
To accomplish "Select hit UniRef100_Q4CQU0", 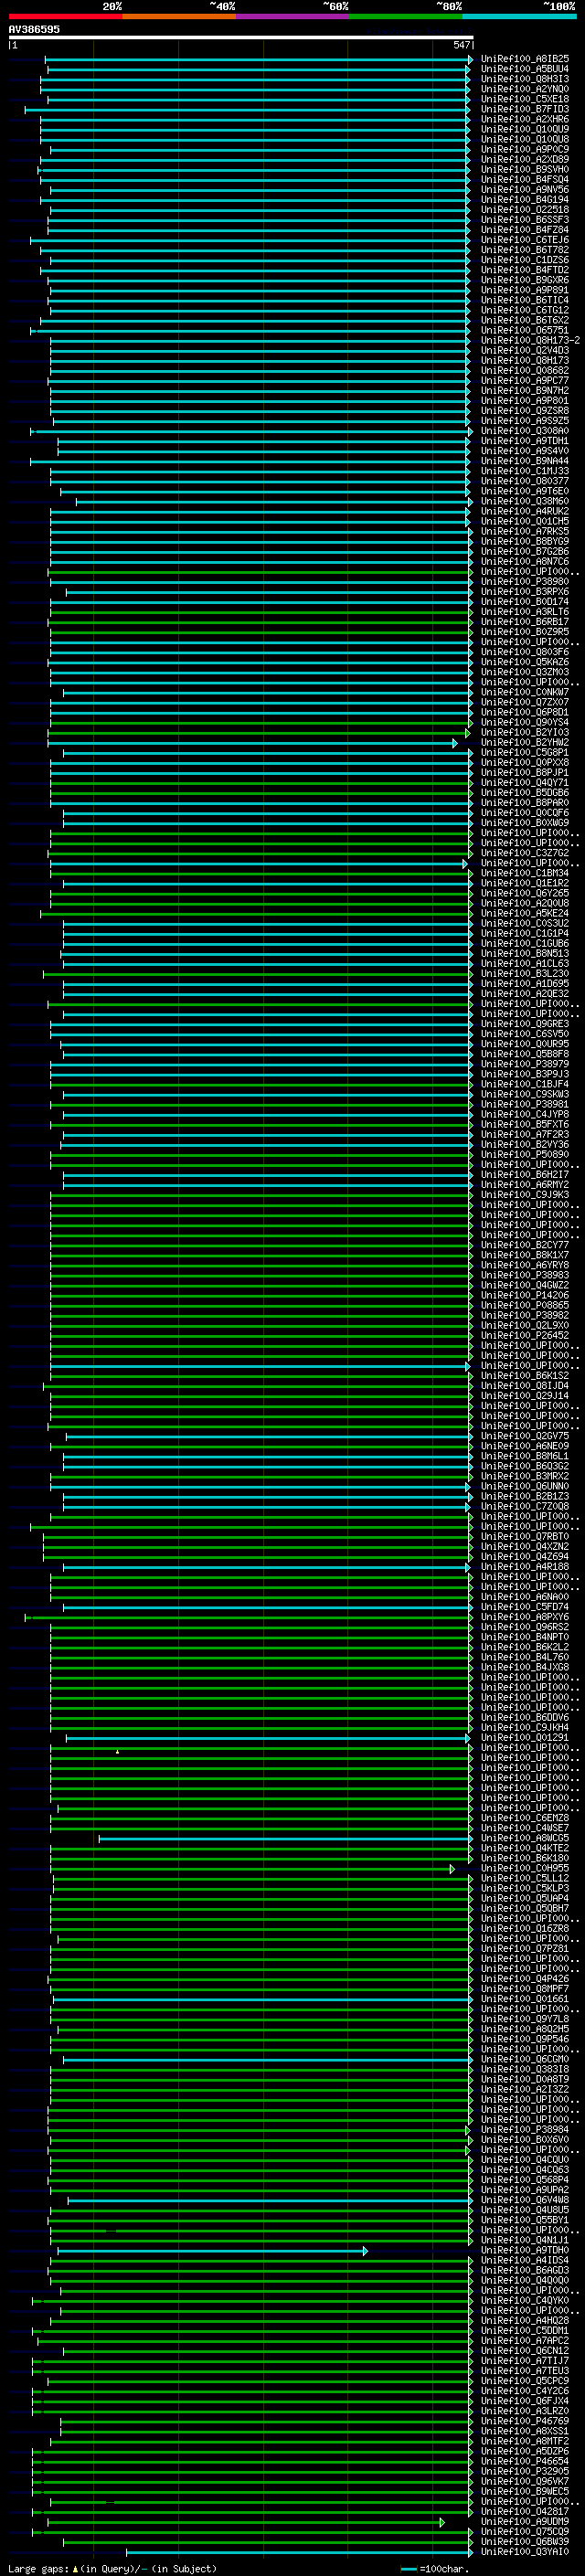I will point(524,2159).
